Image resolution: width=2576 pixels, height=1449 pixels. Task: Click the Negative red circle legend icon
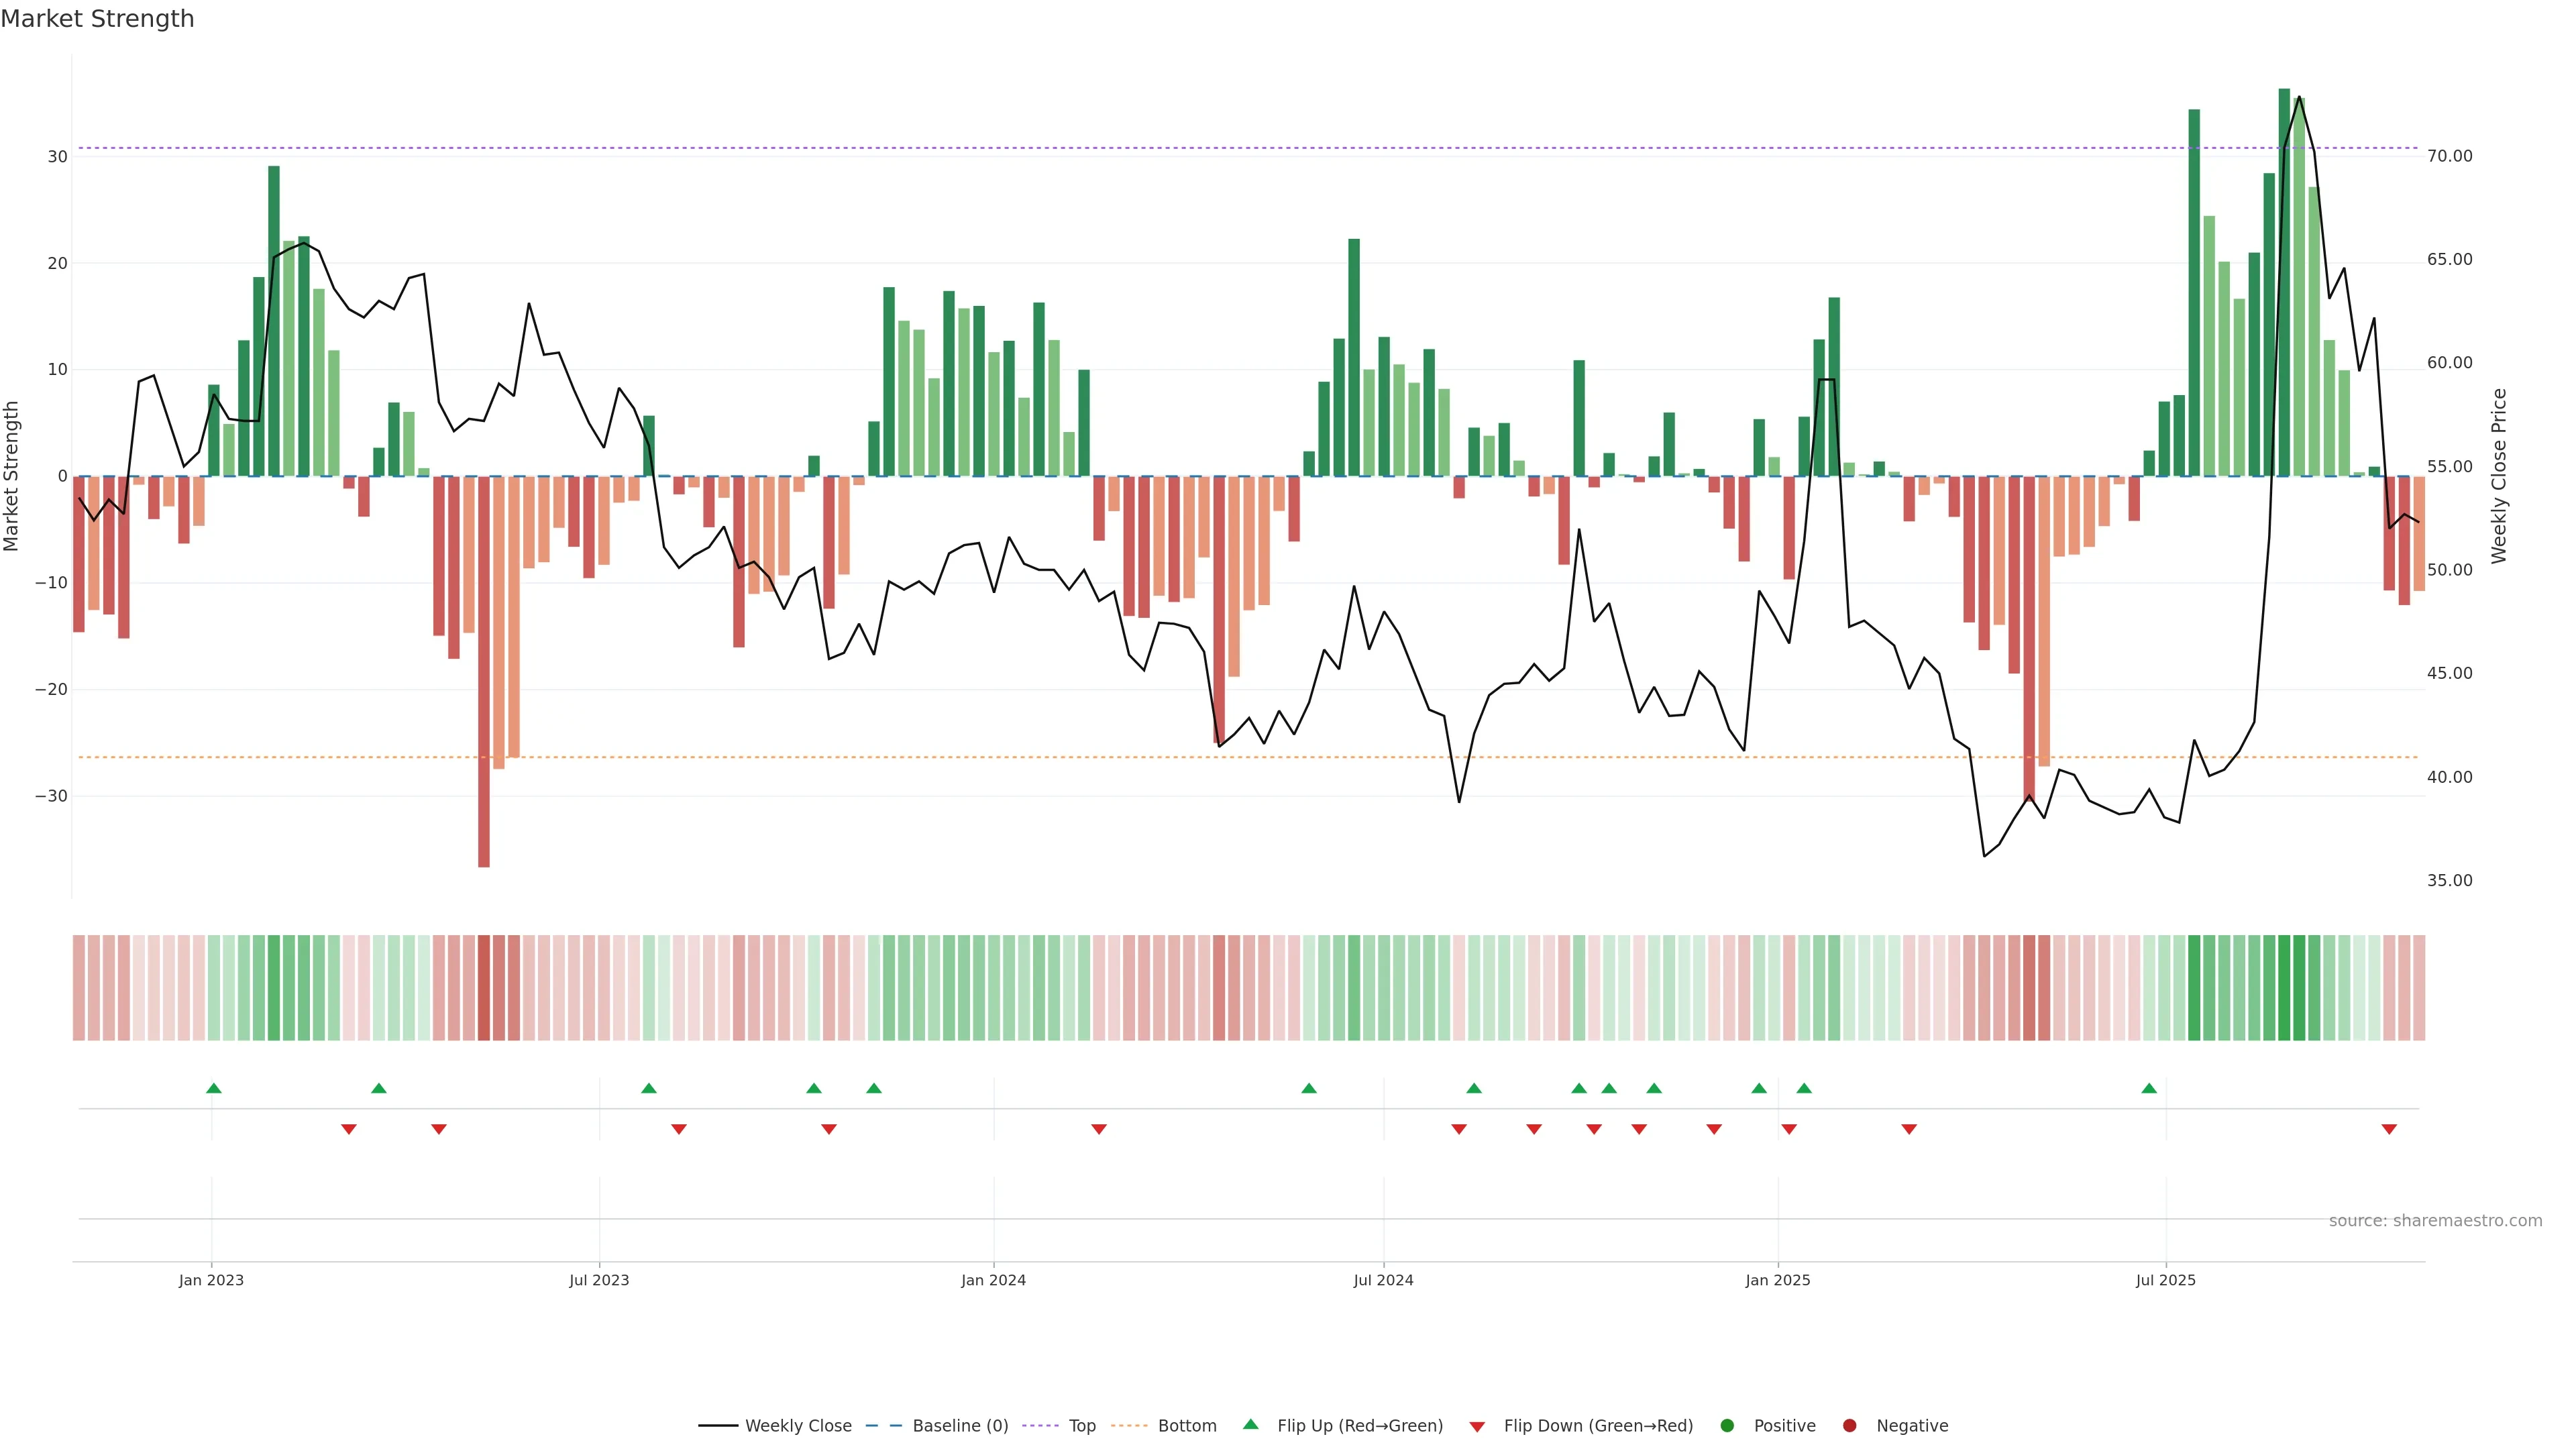[x=1849, y=1425]
